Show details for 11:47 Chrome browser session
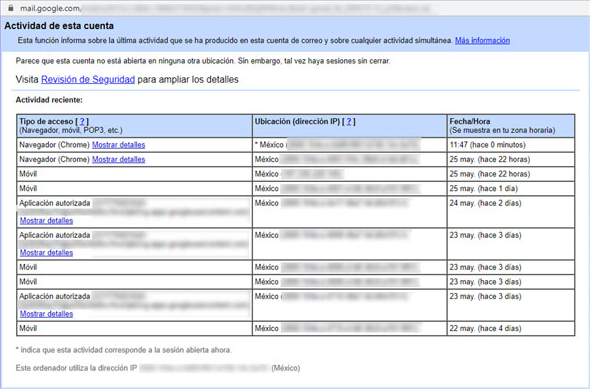Viewport: 590px width, 389px height. point(119,145)
